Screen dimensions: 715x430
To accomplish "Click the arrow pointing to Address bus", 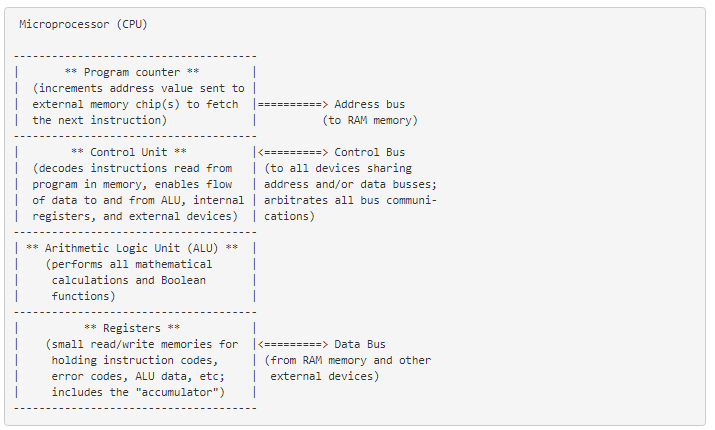I will click(293, 104).
